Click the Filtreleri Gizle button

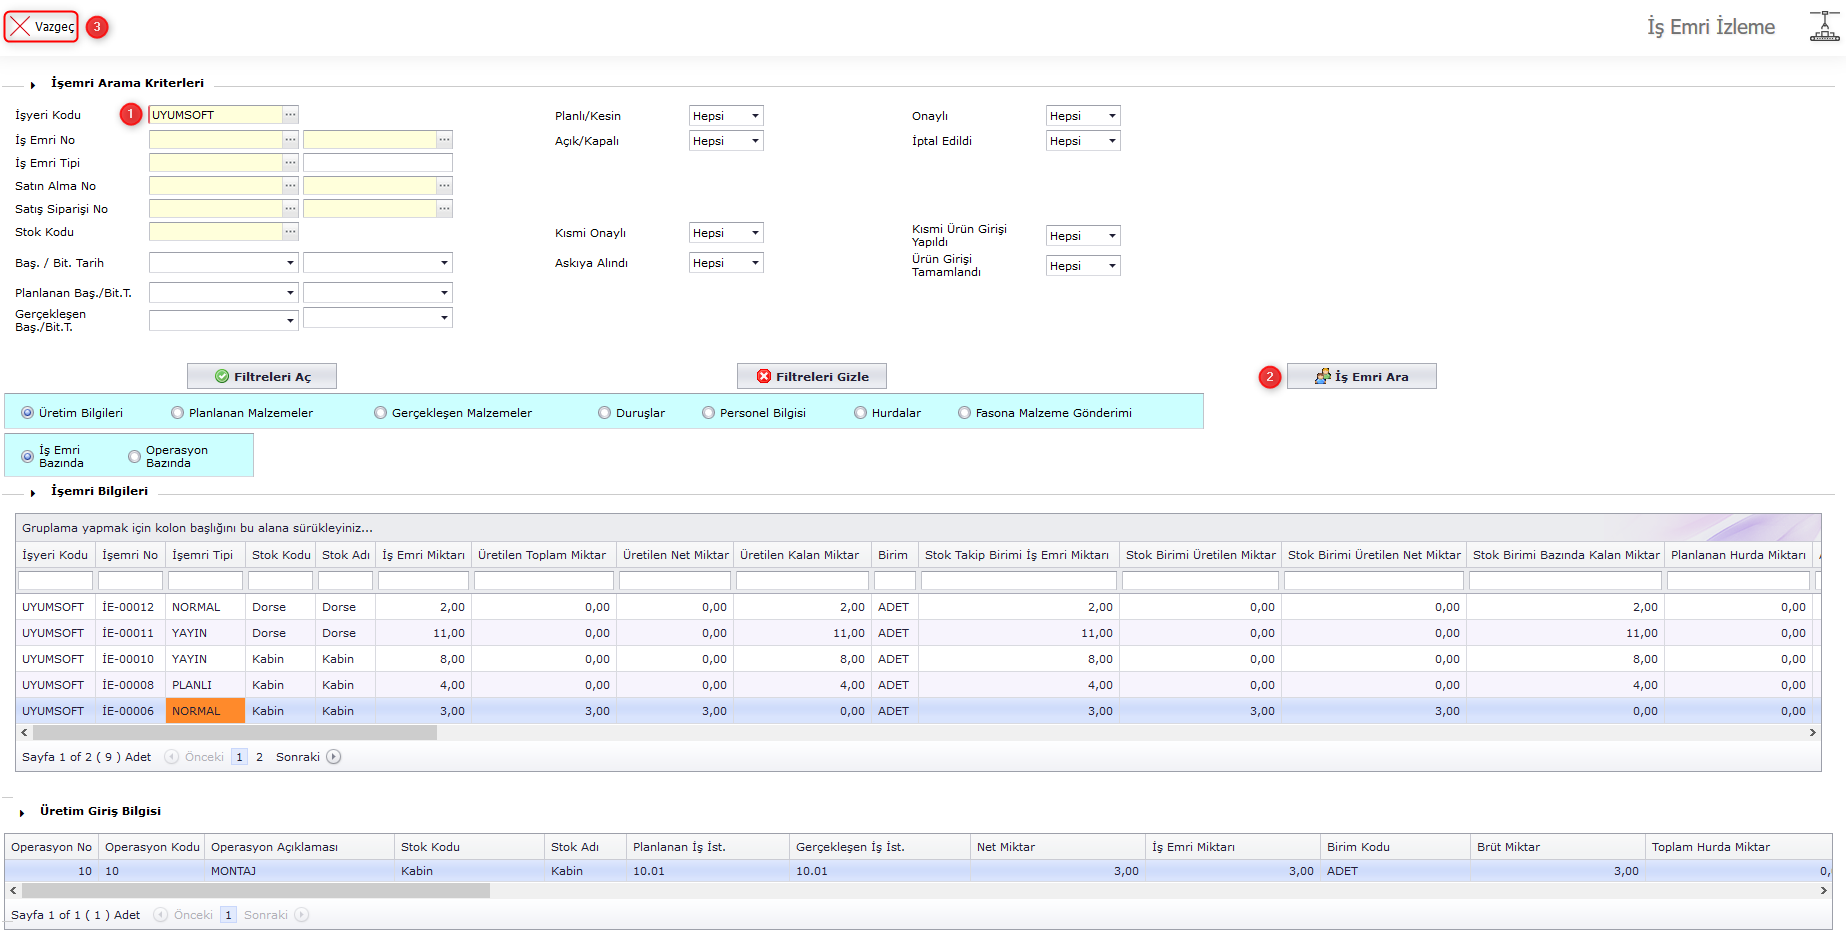[811, 377]
